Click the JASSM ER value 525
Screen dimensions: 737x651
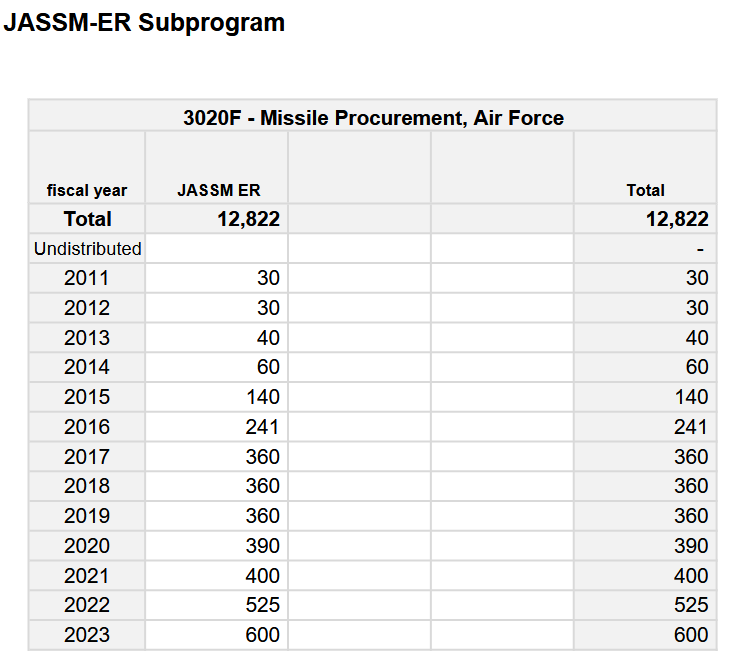point(263,605)
